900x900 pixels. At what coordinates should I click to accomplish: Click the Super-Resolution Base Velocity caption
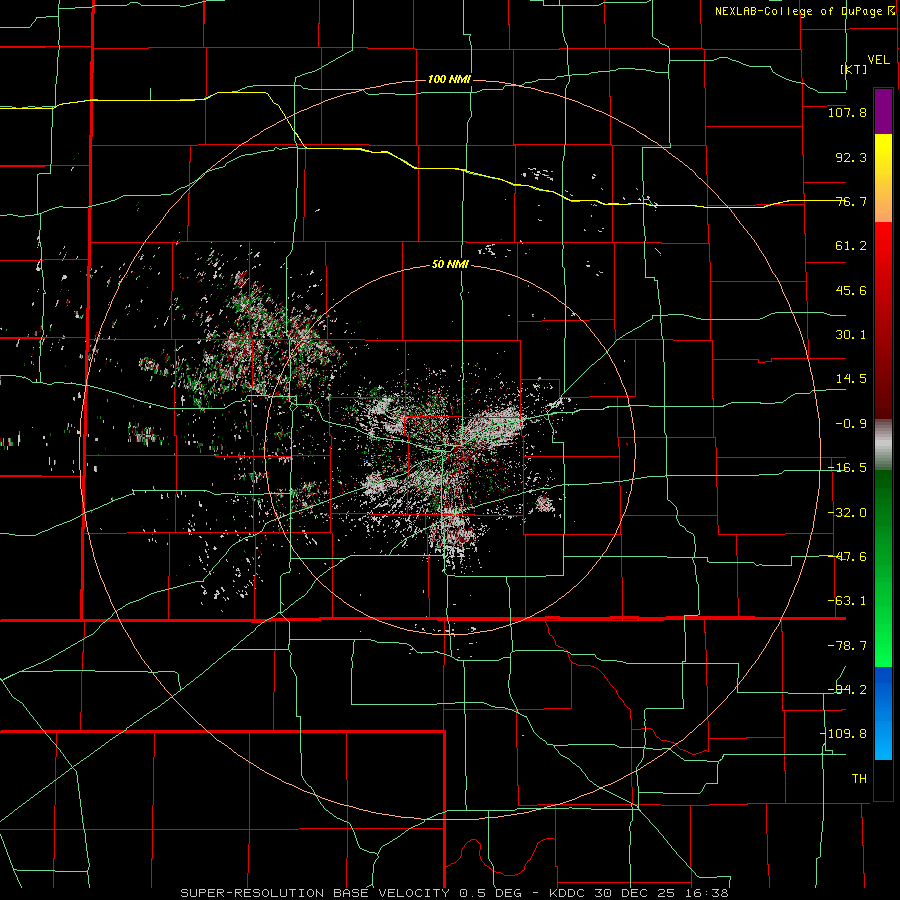[x=454, y=893]
